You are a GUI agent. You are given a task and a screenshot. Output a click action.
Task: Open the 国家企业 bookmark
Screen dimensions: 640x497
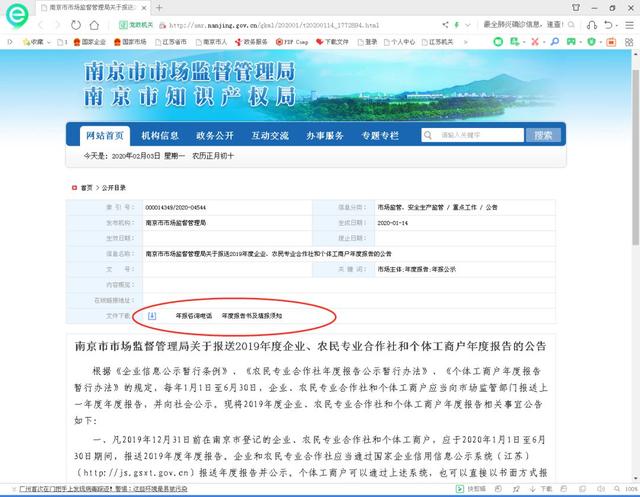click(89, 42)
